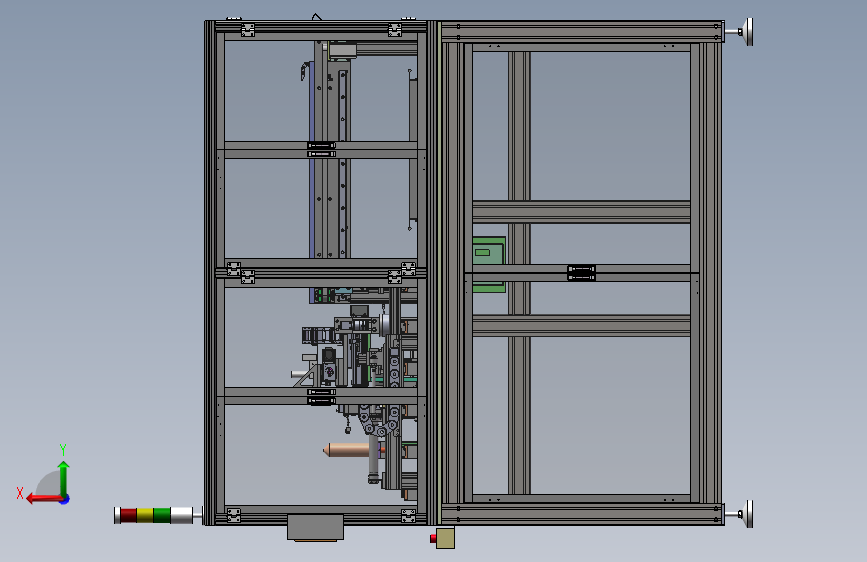Viewport: 867px width, 562px height.
Task: Select the white segment of the signal tower light
Action: pos(182,515)
